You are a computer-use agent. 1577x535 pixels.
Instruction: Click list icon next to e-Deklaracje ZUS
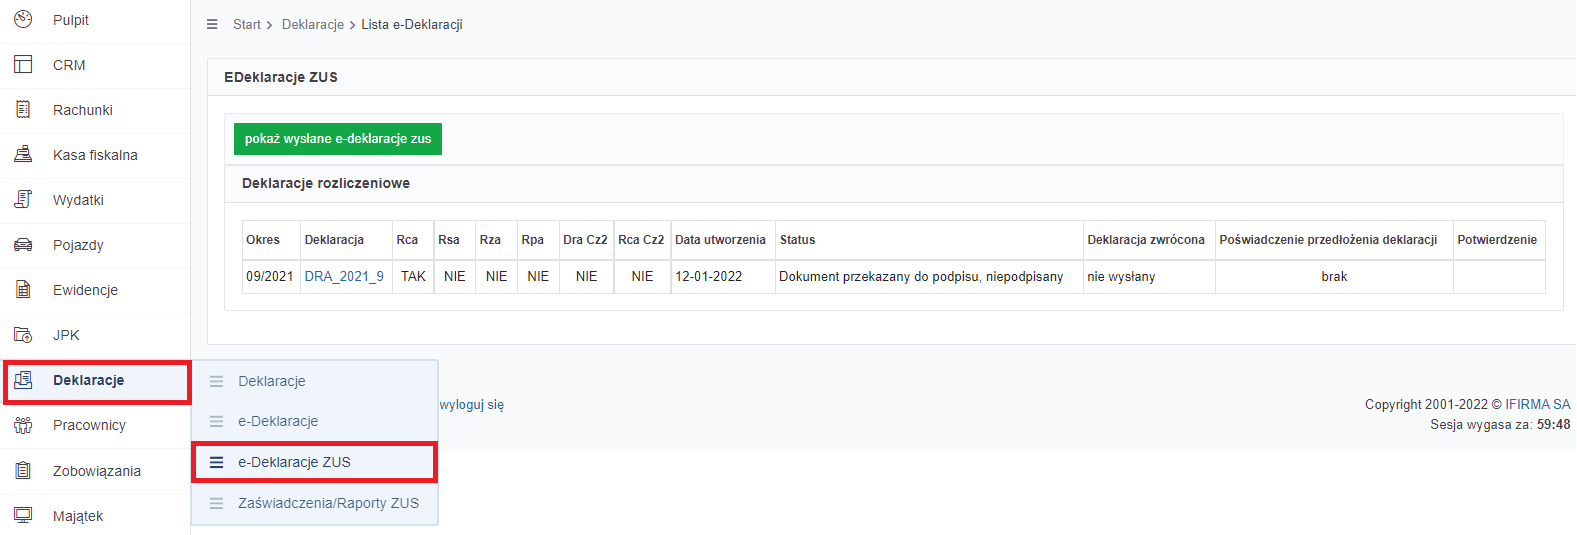point(216,462)
